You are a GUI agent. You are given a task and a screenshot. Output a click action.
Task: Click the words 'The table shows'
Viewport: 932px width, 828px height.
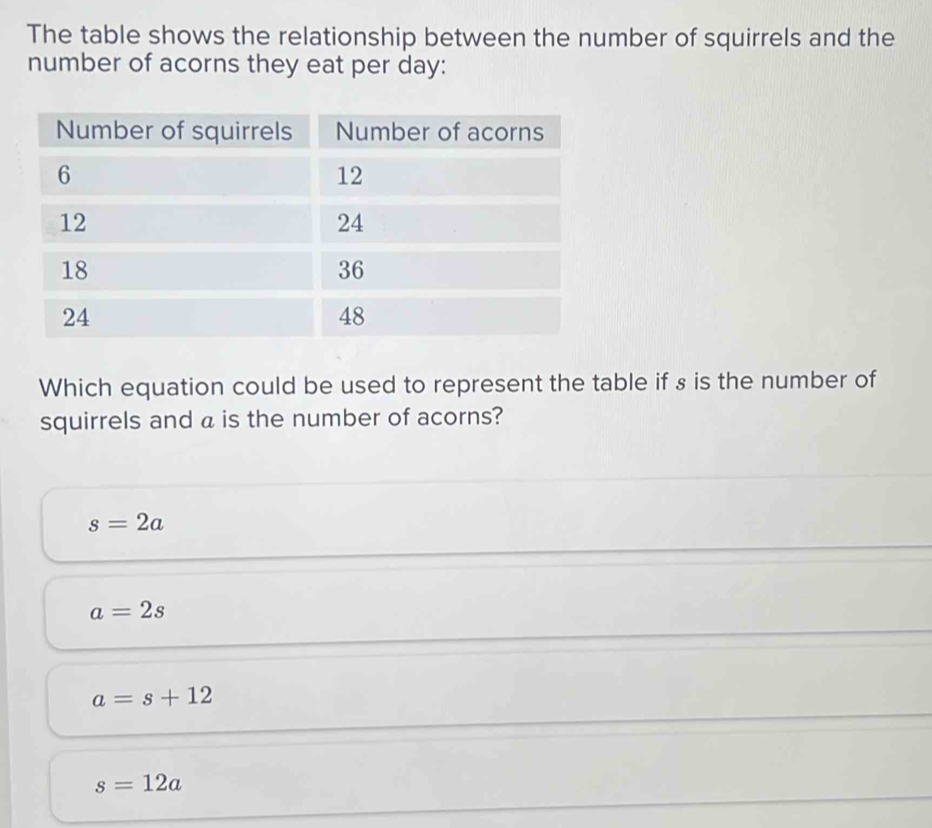coord(106,37)
